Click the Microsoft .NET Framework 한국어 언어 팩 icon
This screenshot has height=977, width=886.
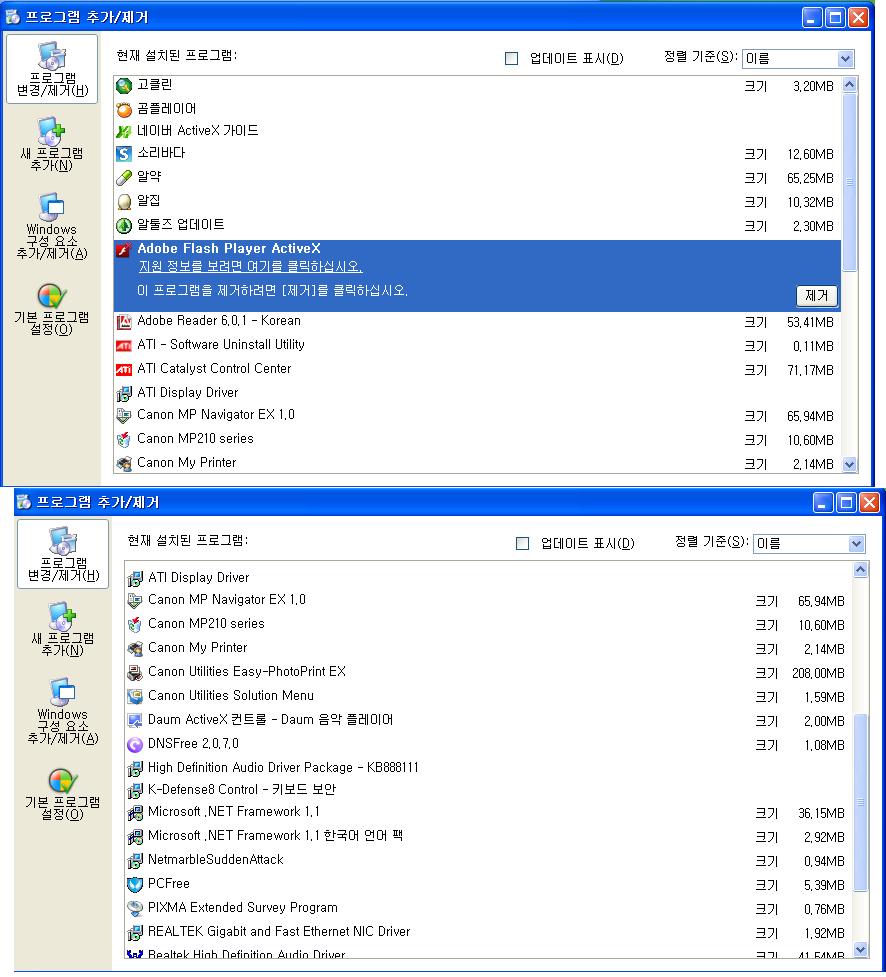(x=135, y=836)
